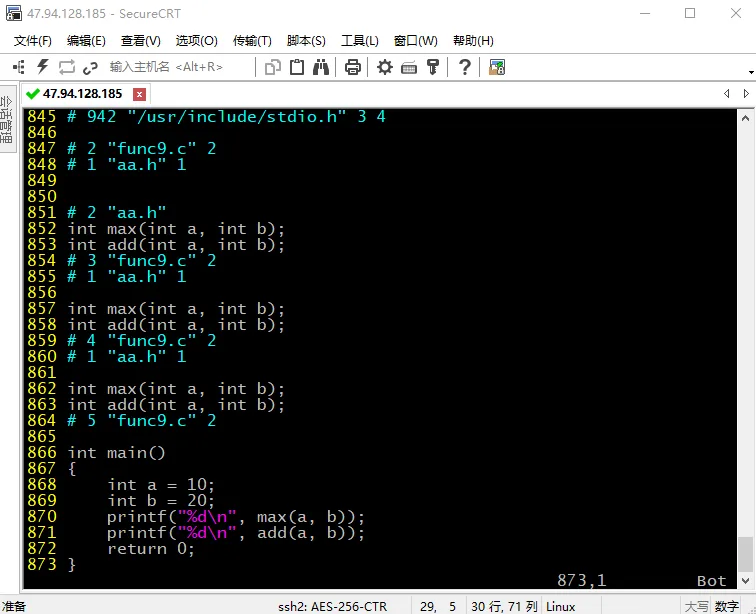Click the Copy toolbar icon
756x614 pixels.
point(273,67)
